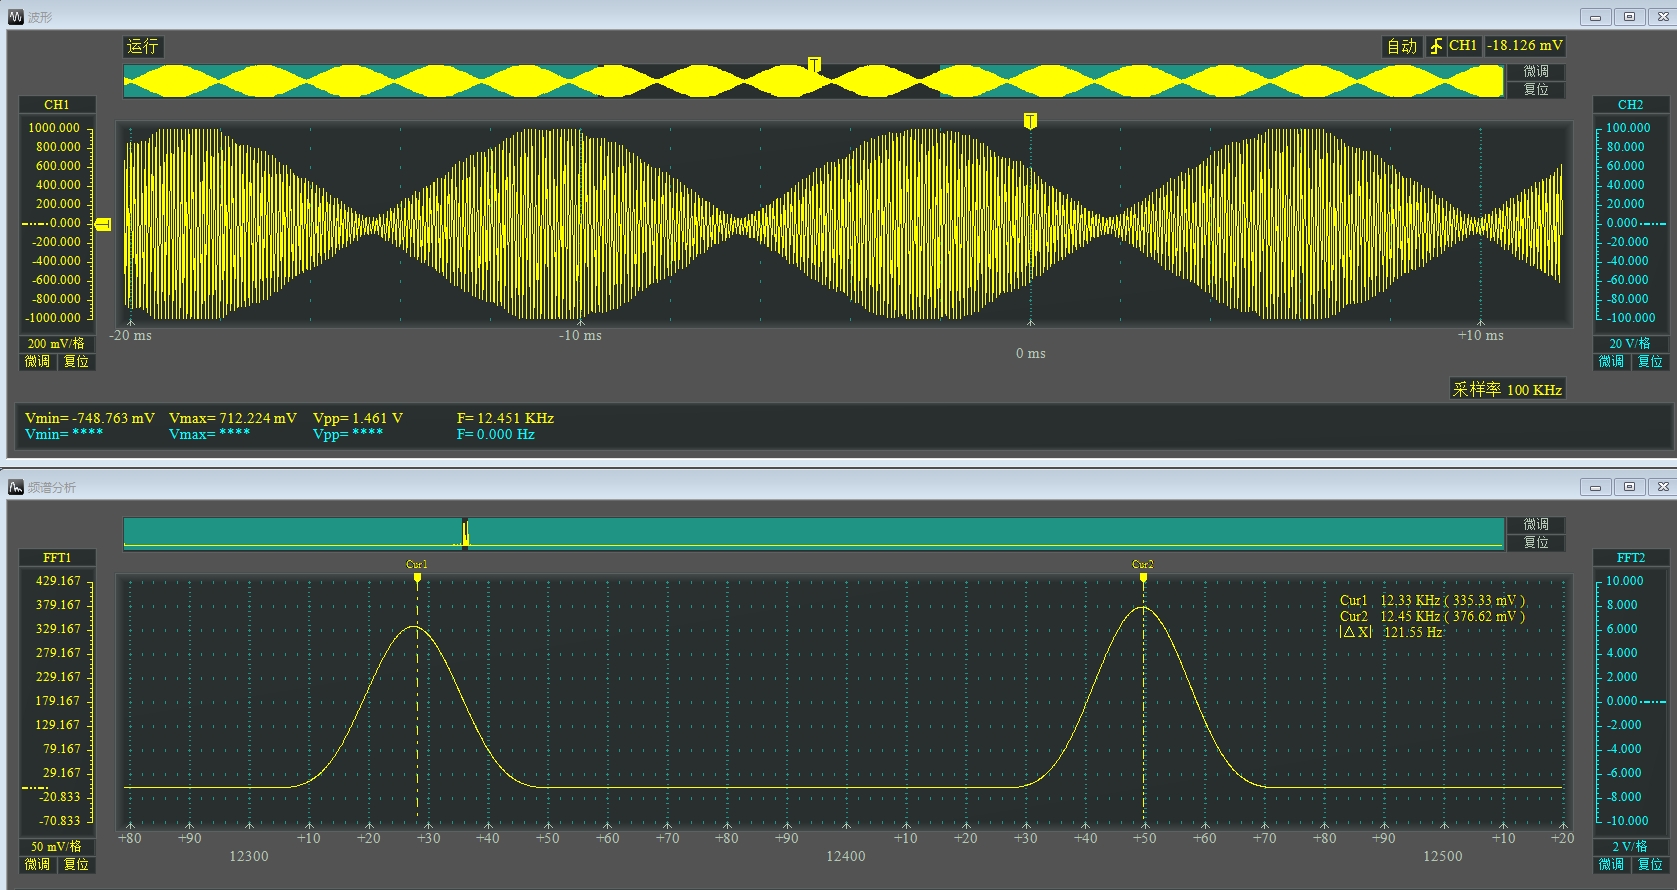Click the 自动 trigger mode button

(x=1402, y=46)
